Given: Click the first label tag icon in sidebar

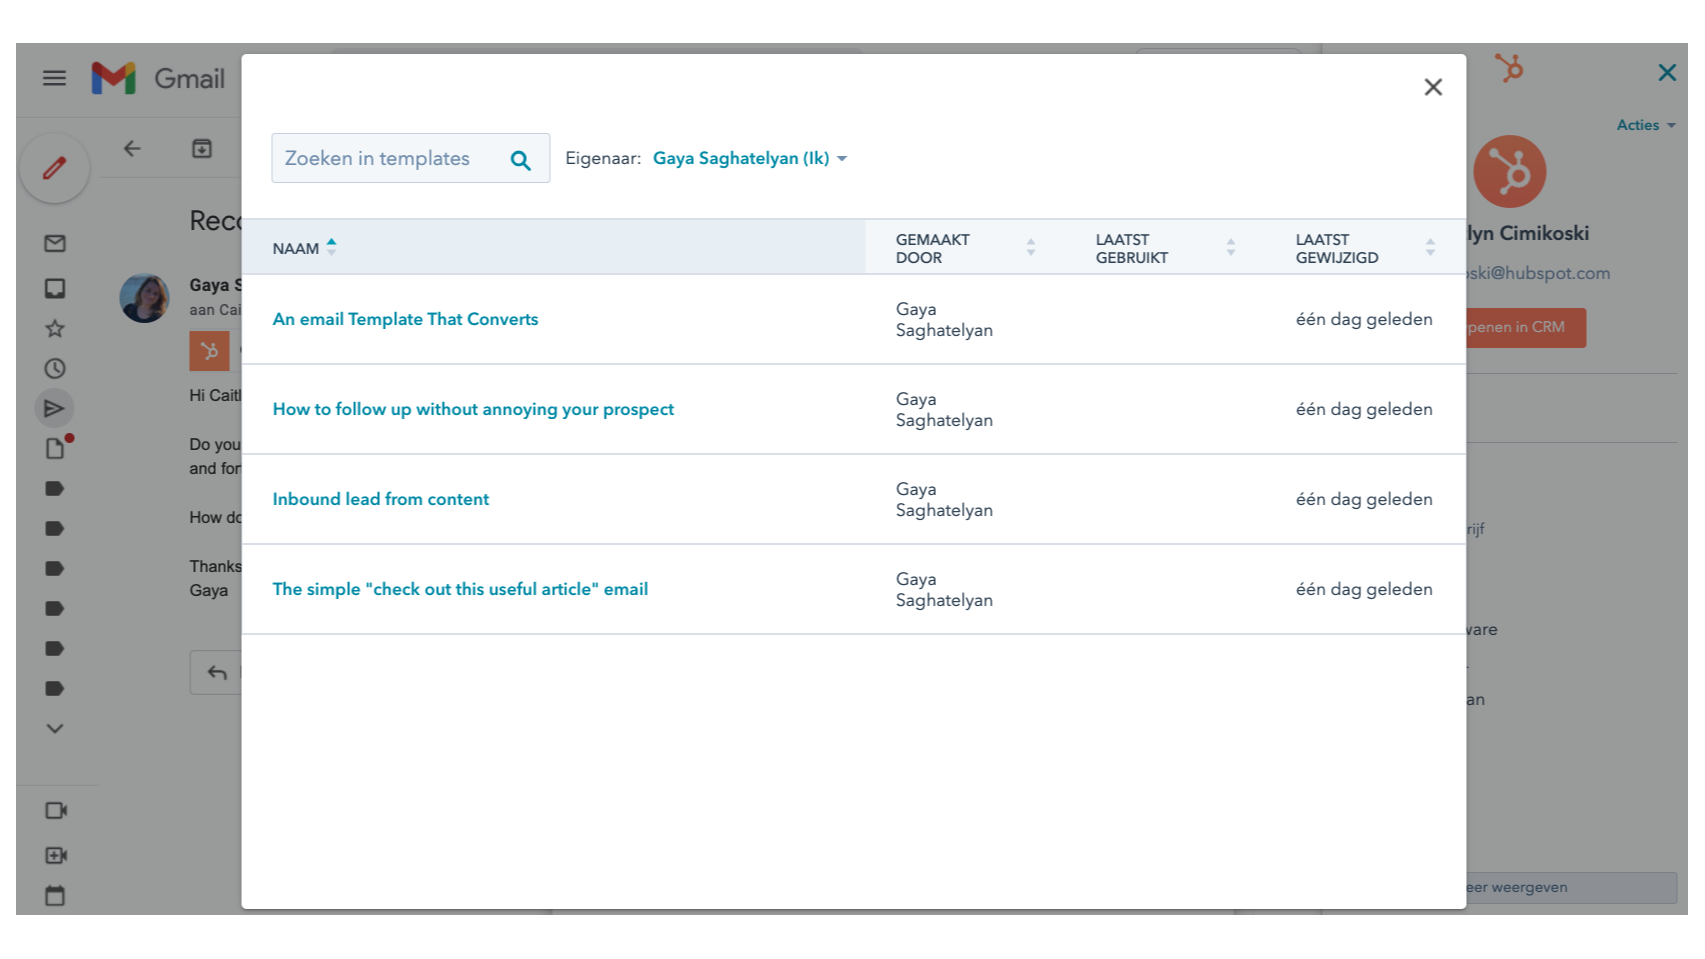Looking at the screenshot, I should 55,488.
